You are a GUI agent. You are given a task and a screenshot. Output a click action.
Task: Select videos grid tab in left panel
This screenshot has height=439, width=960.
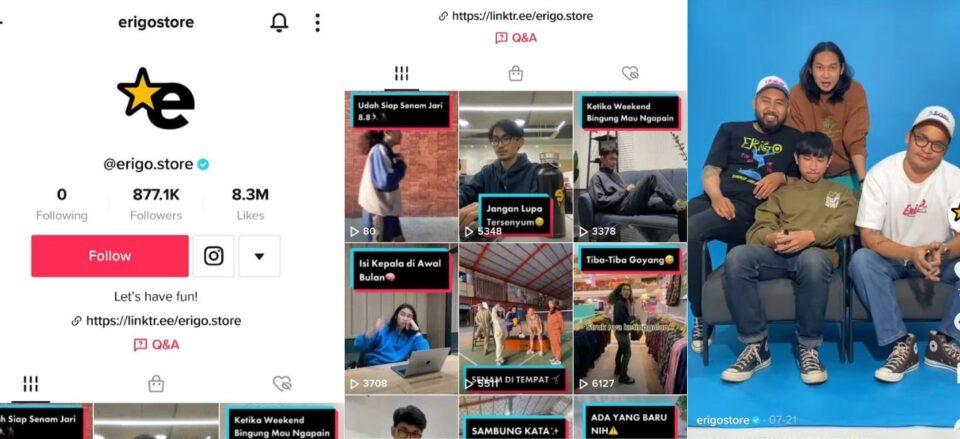click(31, 384)
